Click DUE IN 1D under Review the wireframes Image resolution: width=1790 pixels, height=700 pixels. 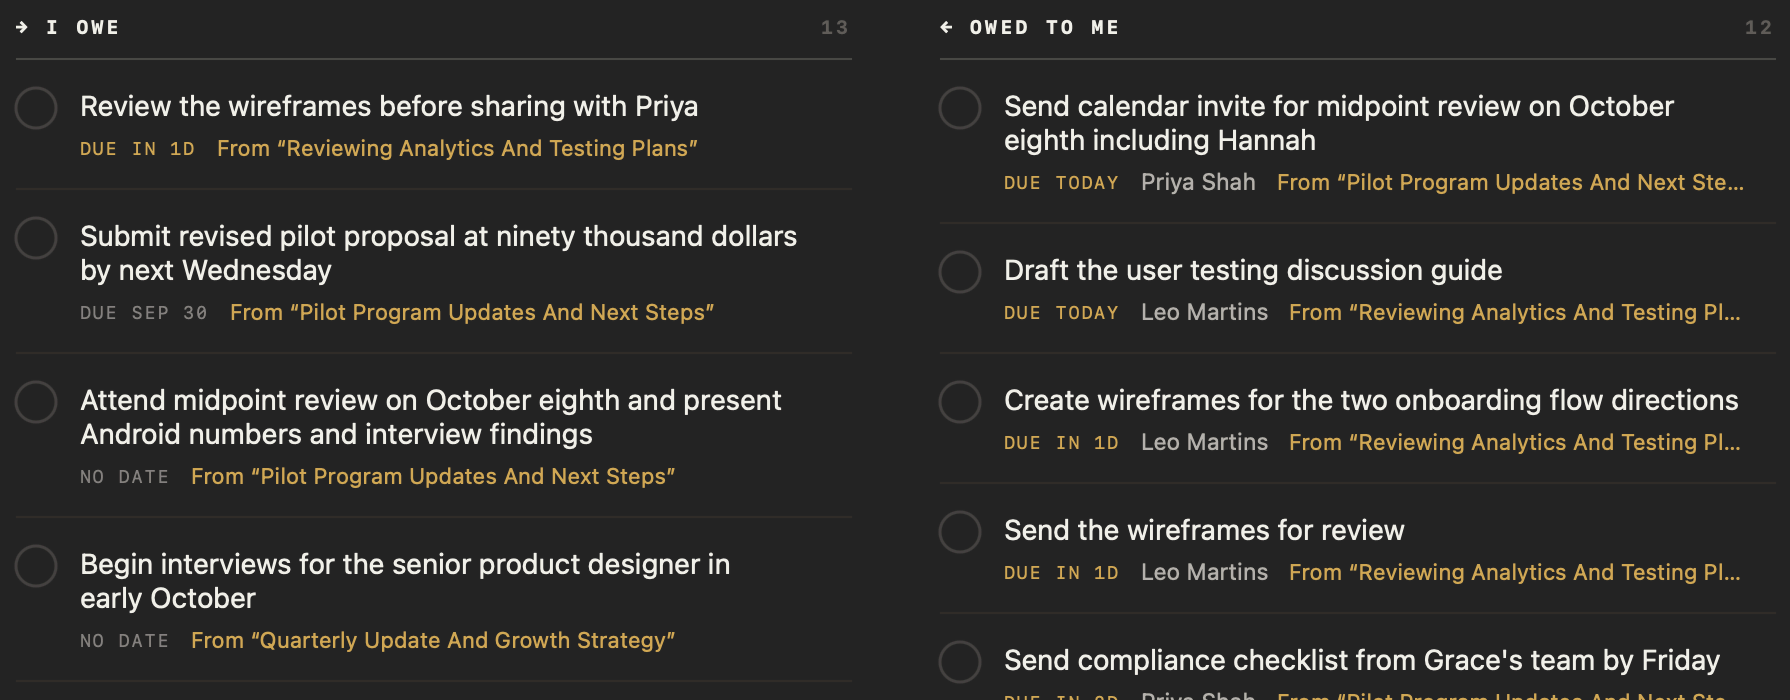pyautogui.click(x=137, y=149)
